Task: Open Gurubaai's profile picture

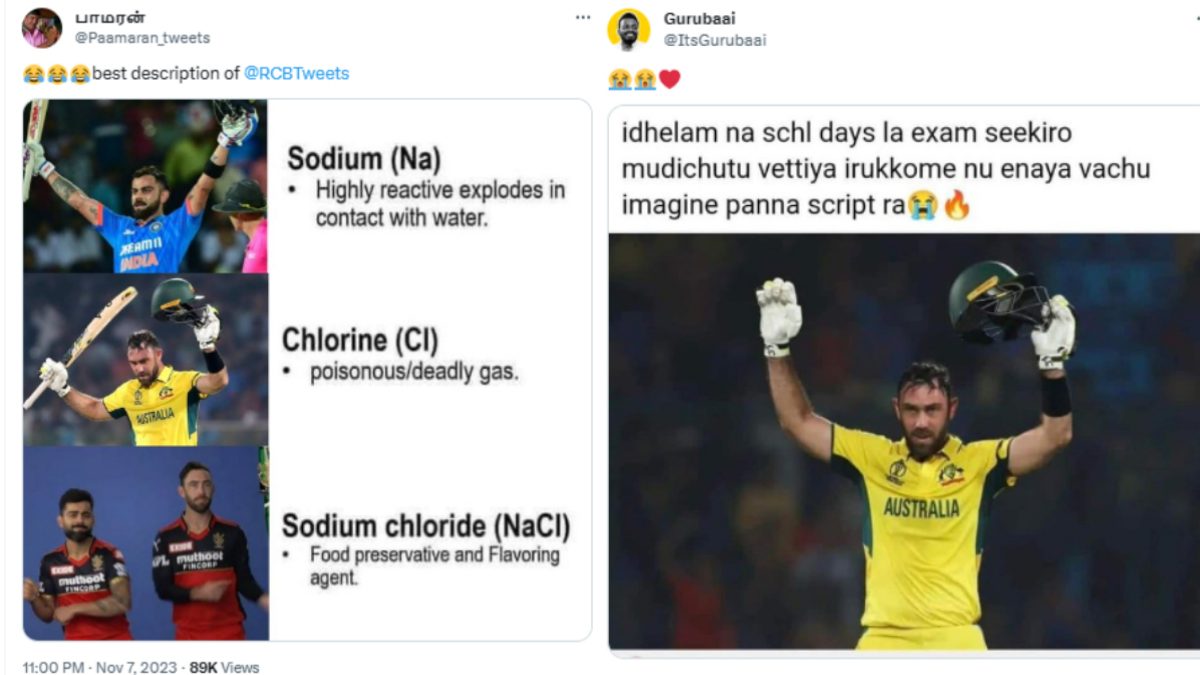Action: [x=628, y=29]
